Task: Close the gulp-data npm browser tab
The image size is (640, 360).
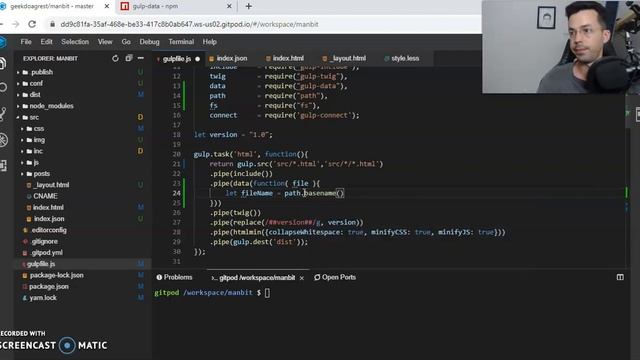Action: coord(229,6)
